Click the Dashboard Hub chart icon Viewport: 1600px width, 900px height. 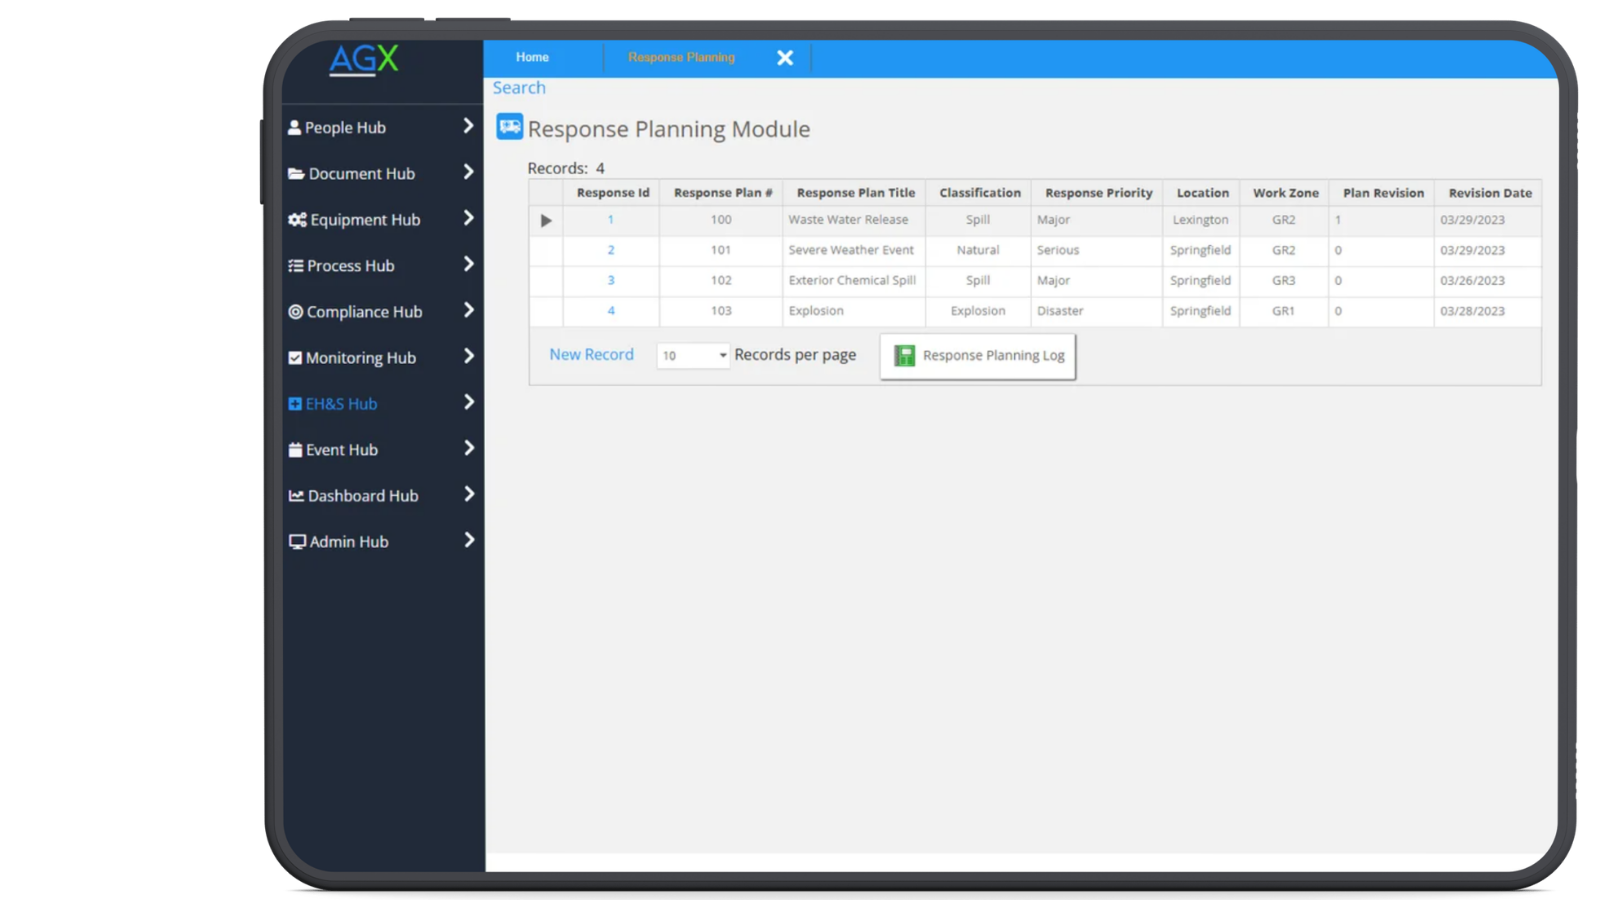coord(296,495)
